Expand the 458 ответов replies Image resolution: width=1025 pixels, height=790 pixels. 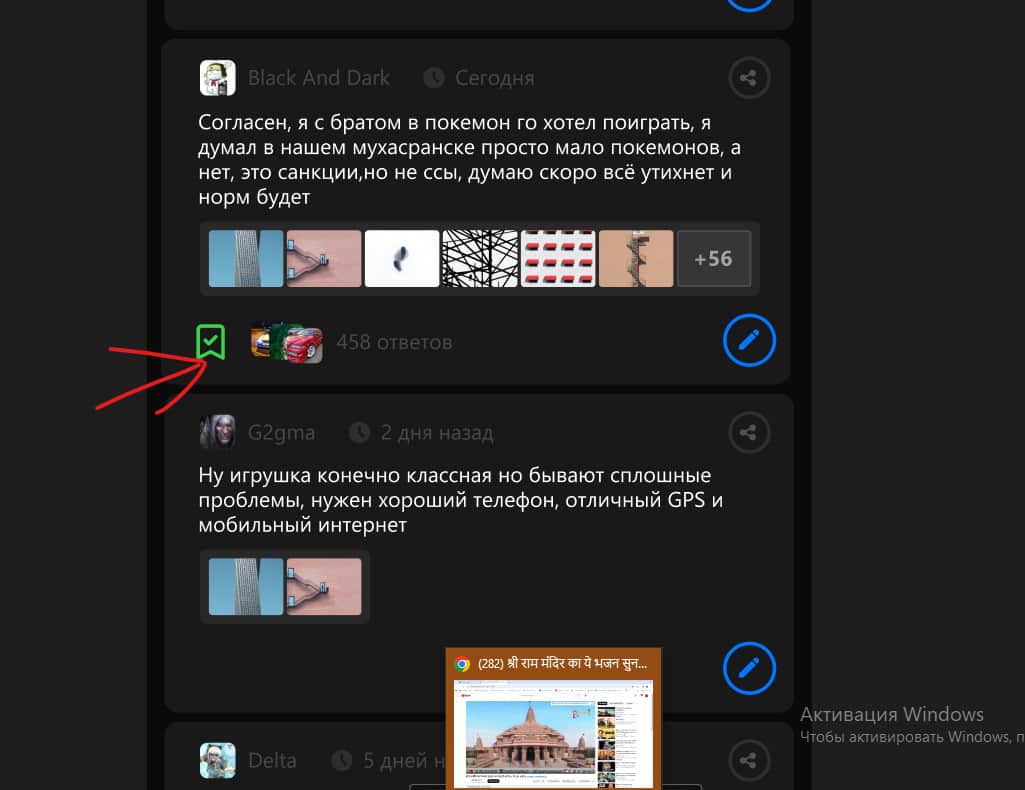(394, 343)
